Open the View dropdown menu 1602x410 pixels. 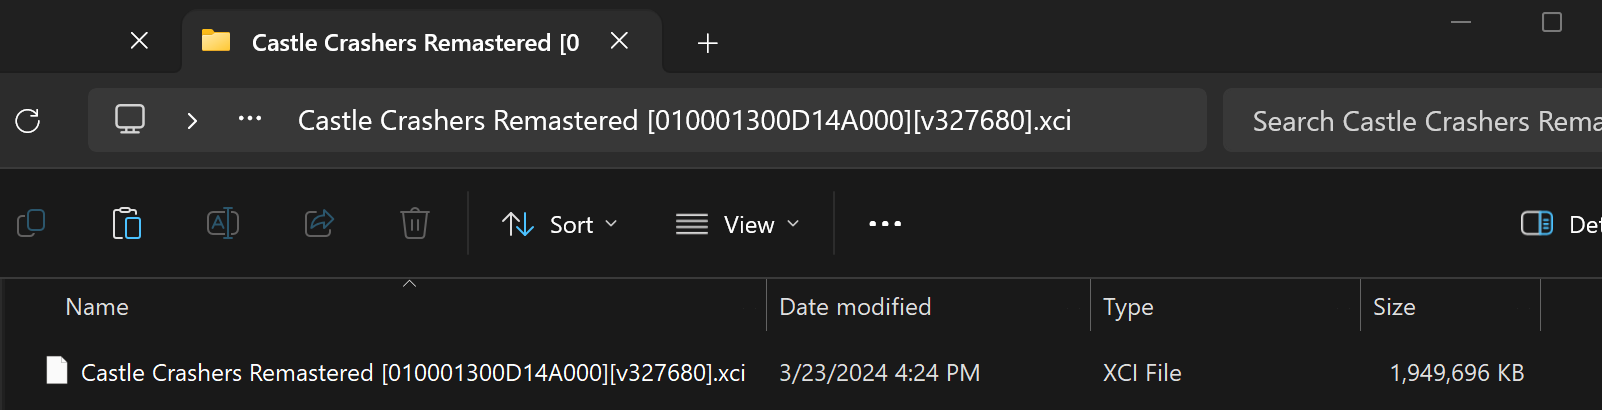point(738,224)
